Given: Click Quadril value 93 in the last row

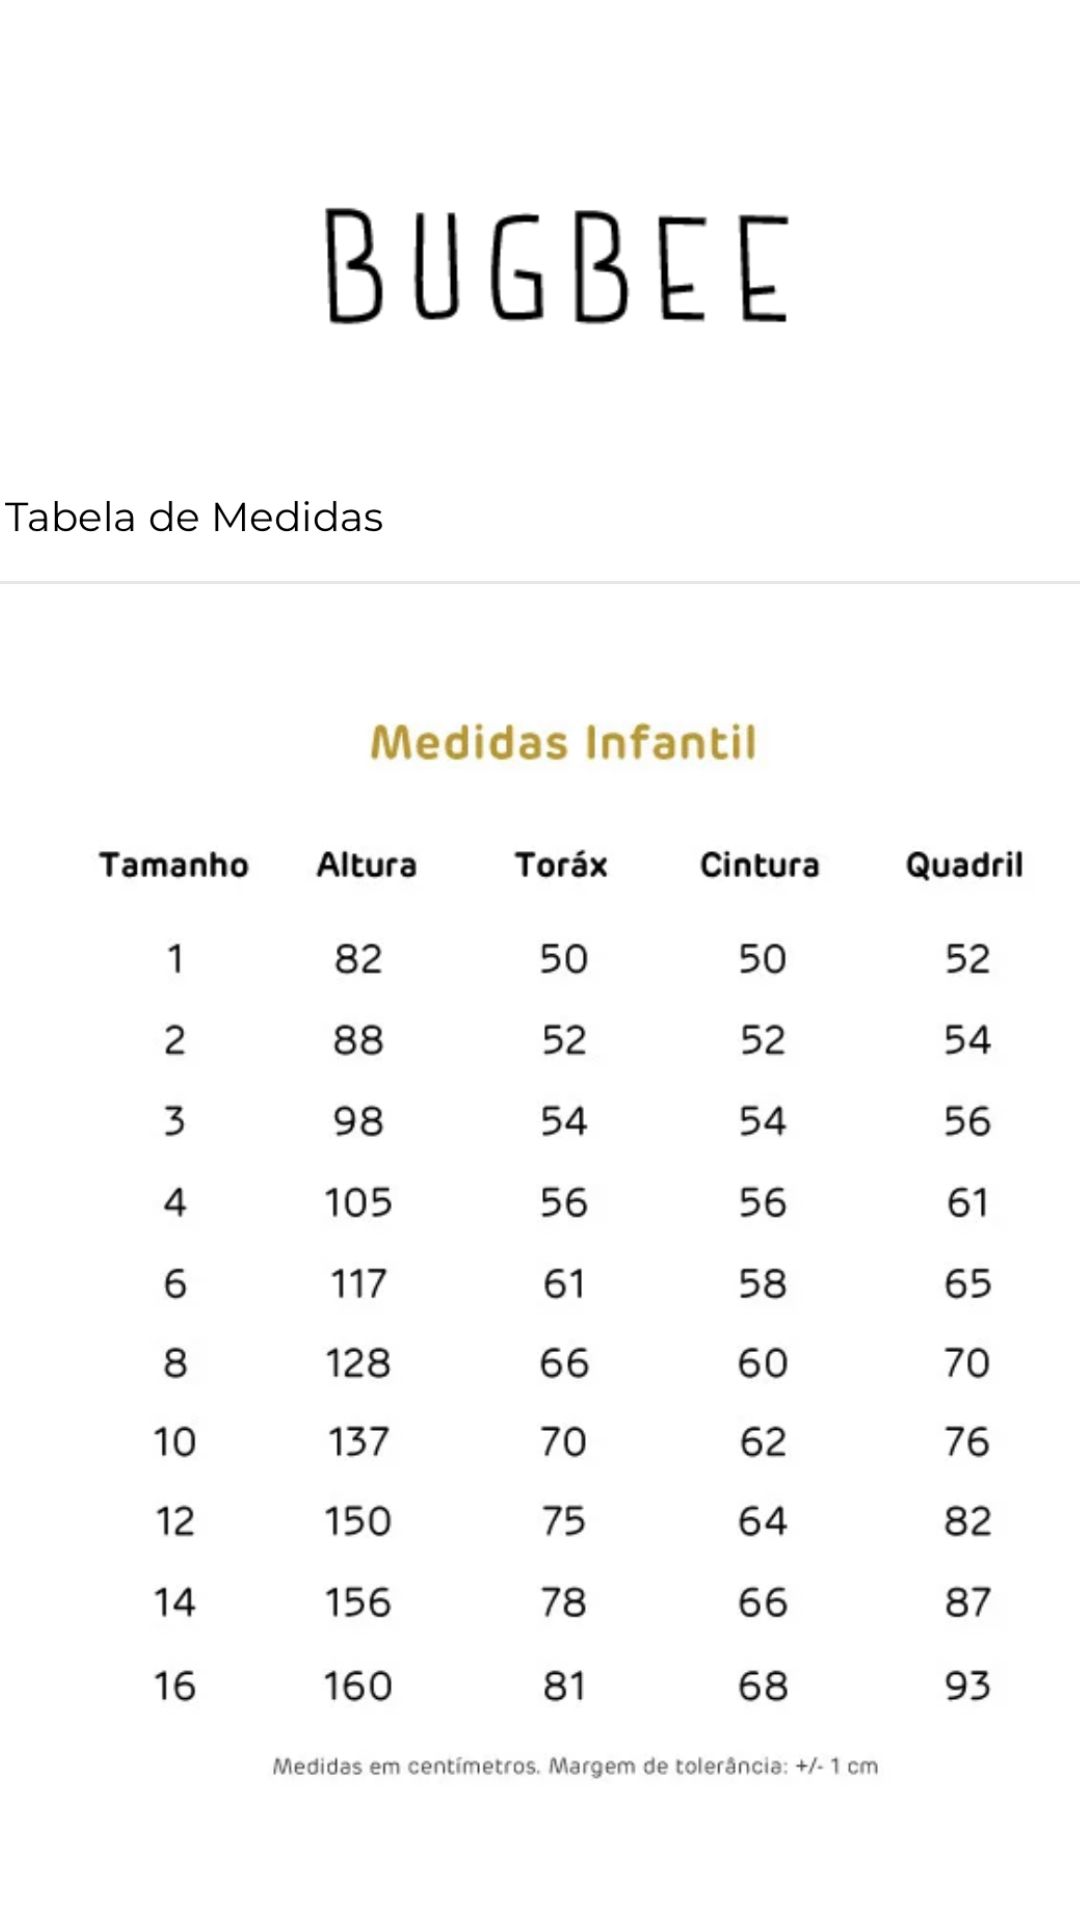Looking at the screenshot, I should tap(967, 1686).
